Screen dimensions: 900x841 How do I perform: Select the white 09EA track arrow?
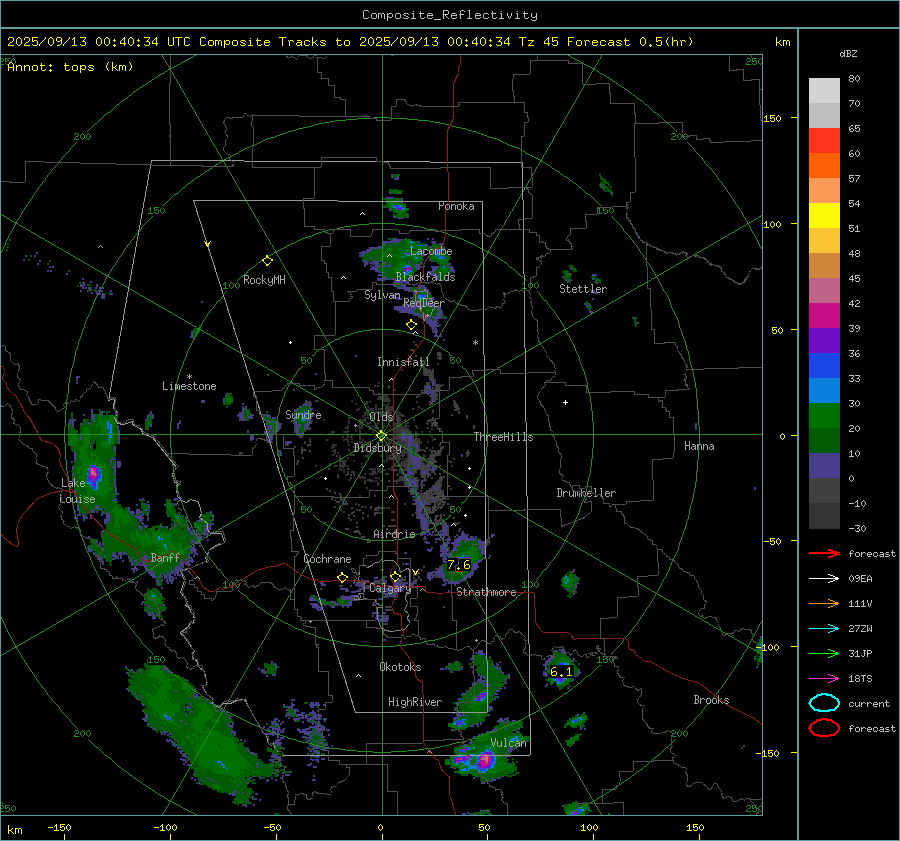(824, 579)
